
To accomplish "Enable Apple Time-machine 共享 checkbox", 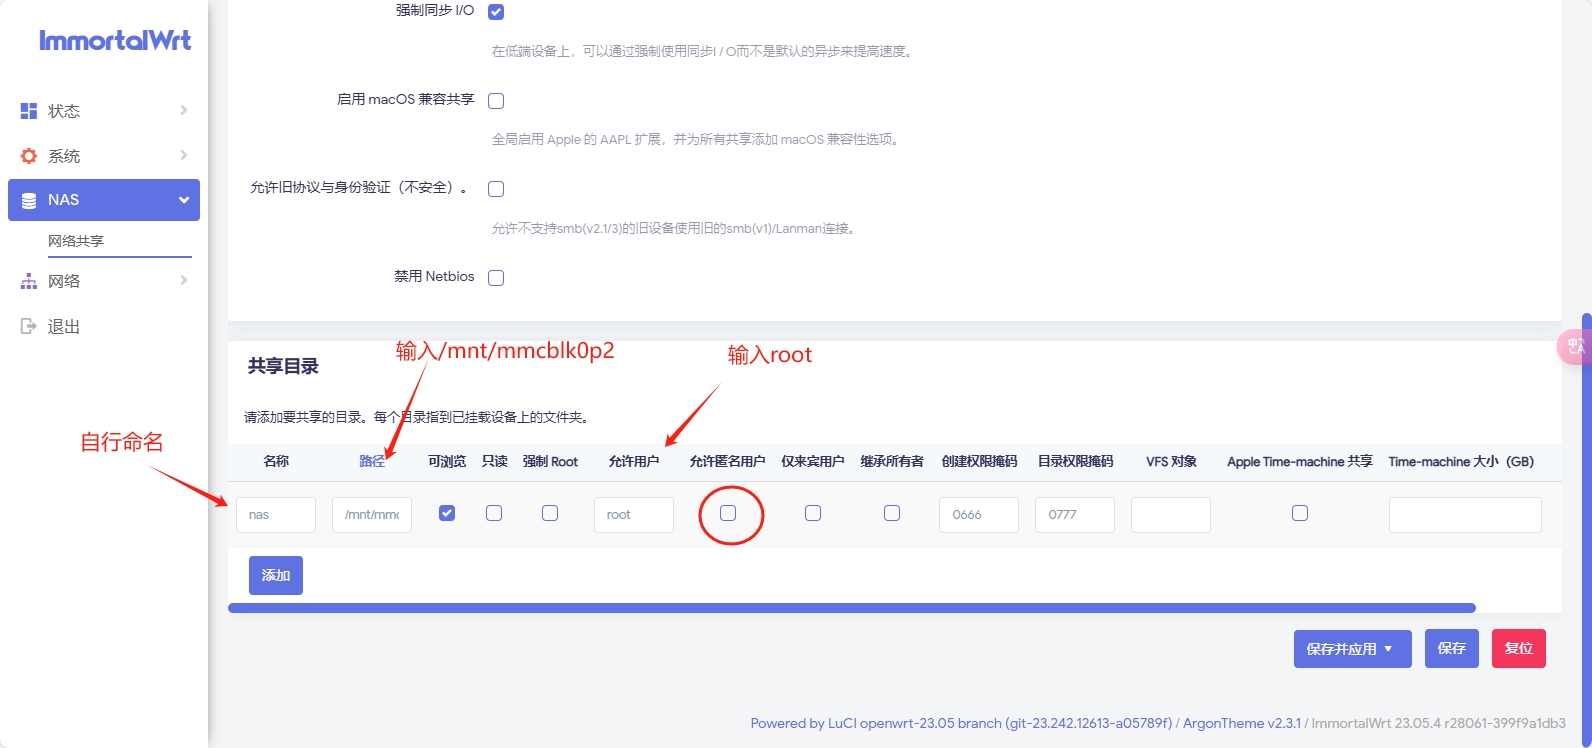I will coord(1300,513).
